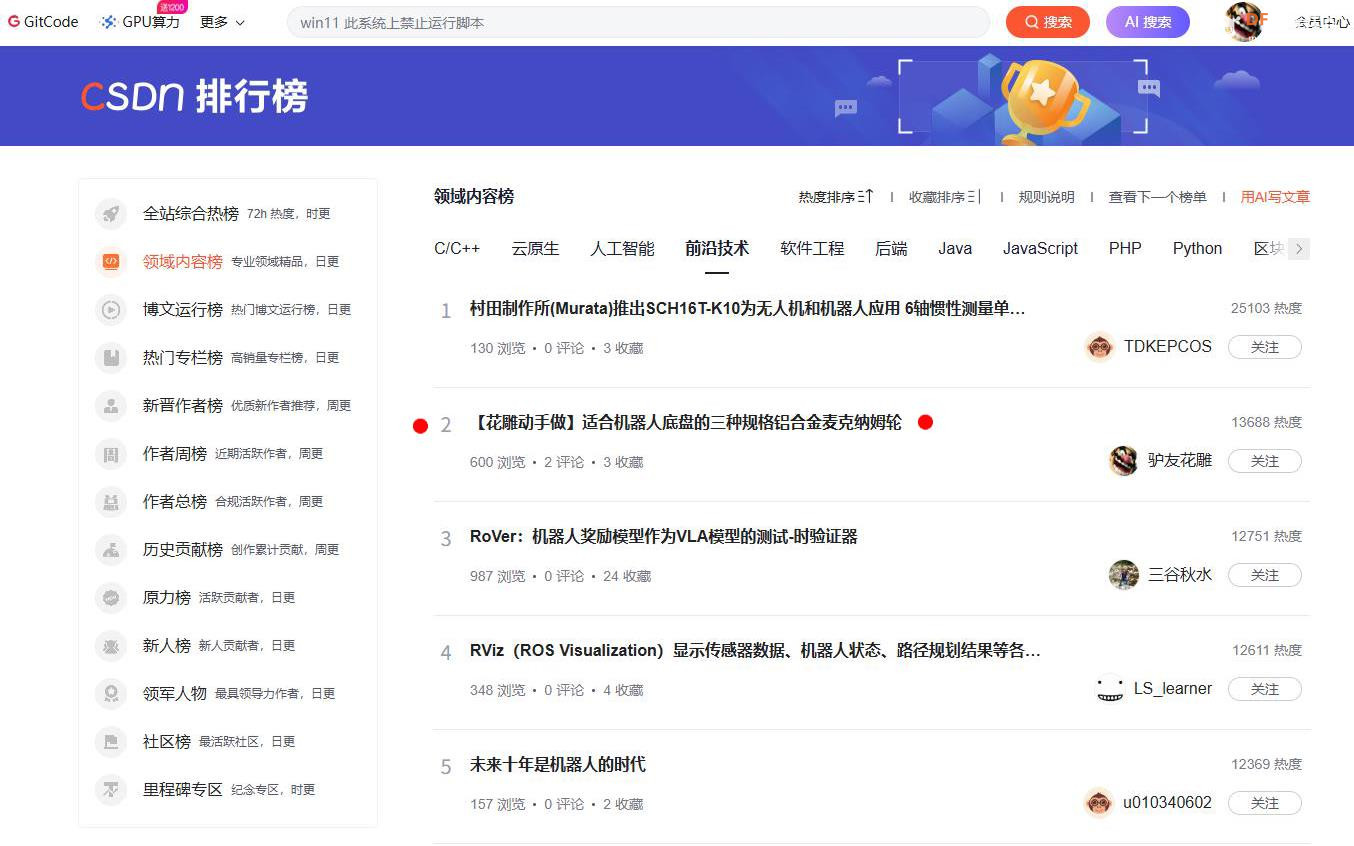Switch to the 人工智能 tab
The width and height of the screenshot is (1354, 846).
[621, 248]
